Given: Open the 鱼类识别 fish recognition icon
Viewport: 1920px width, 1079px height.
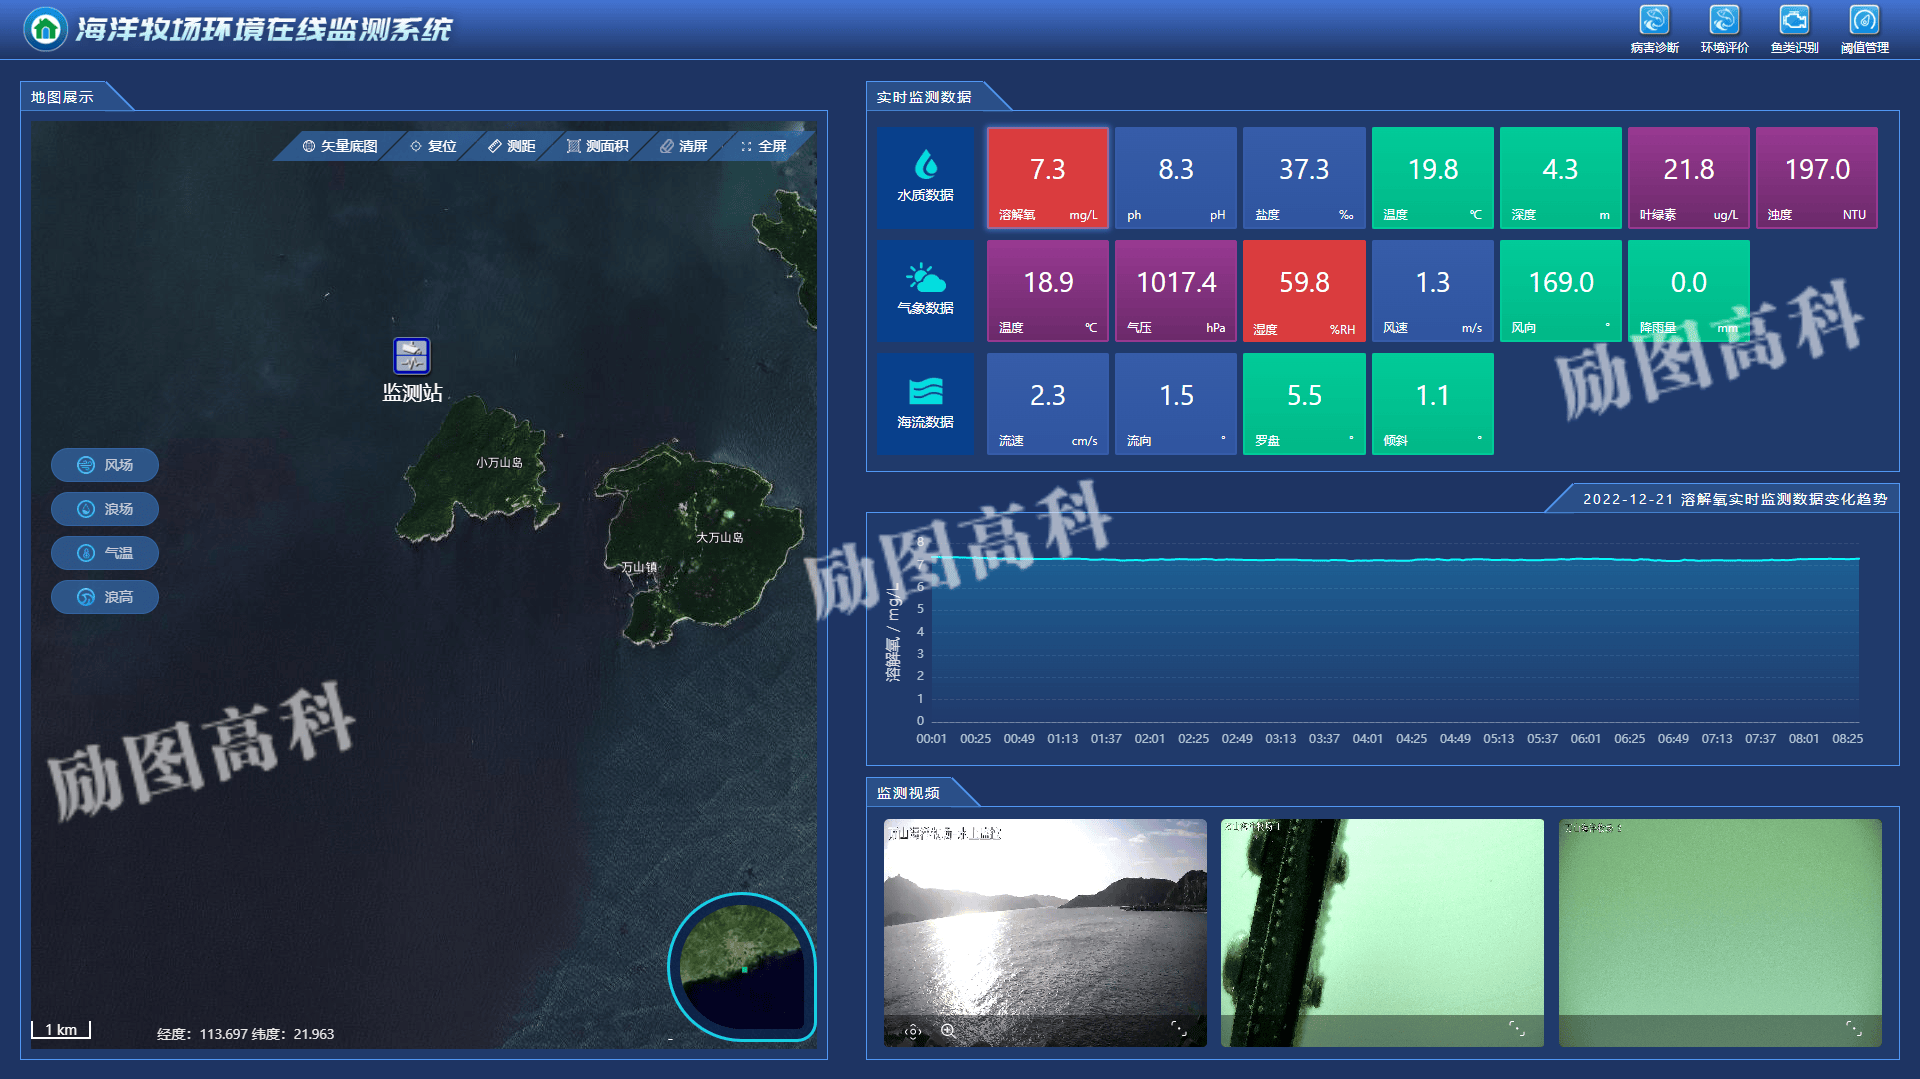Looking at the screenshot, I should 1794,21.
